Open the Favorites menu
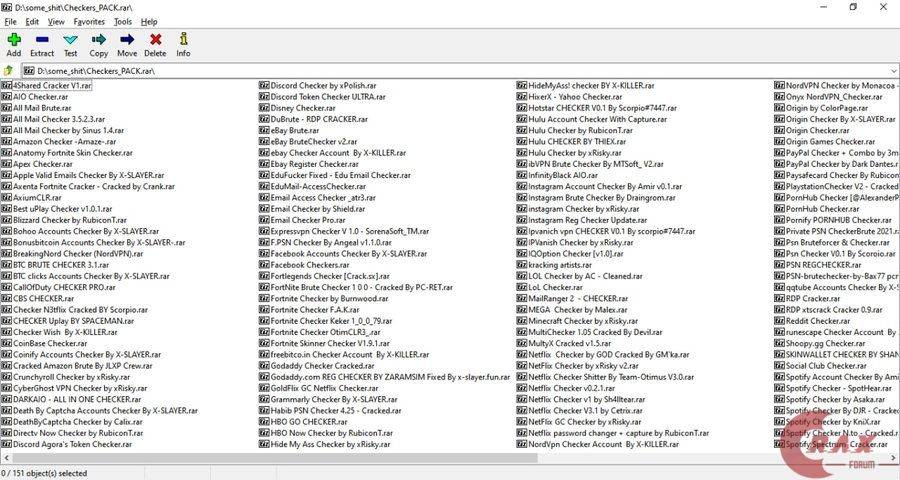Viewport: 900px width, 480px height. point(89,22)
